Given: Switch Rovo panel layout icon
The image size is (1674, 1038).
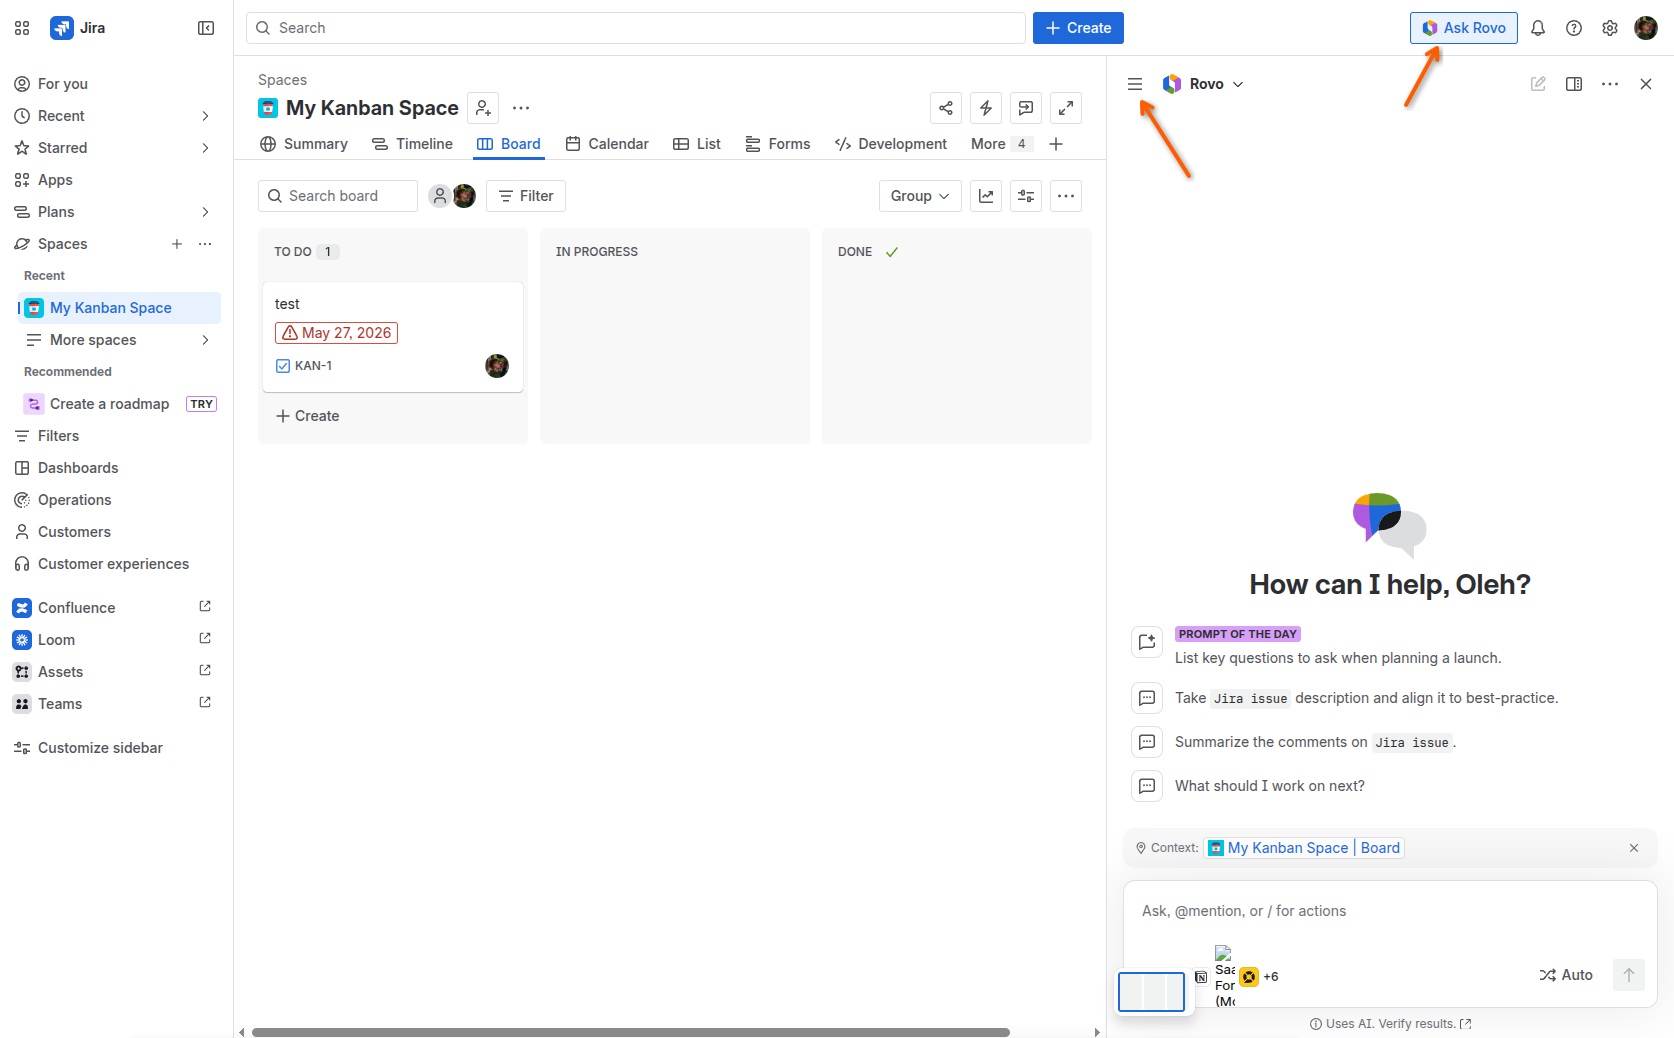Looking at the screenshot, I should [x=1574, y=84].
